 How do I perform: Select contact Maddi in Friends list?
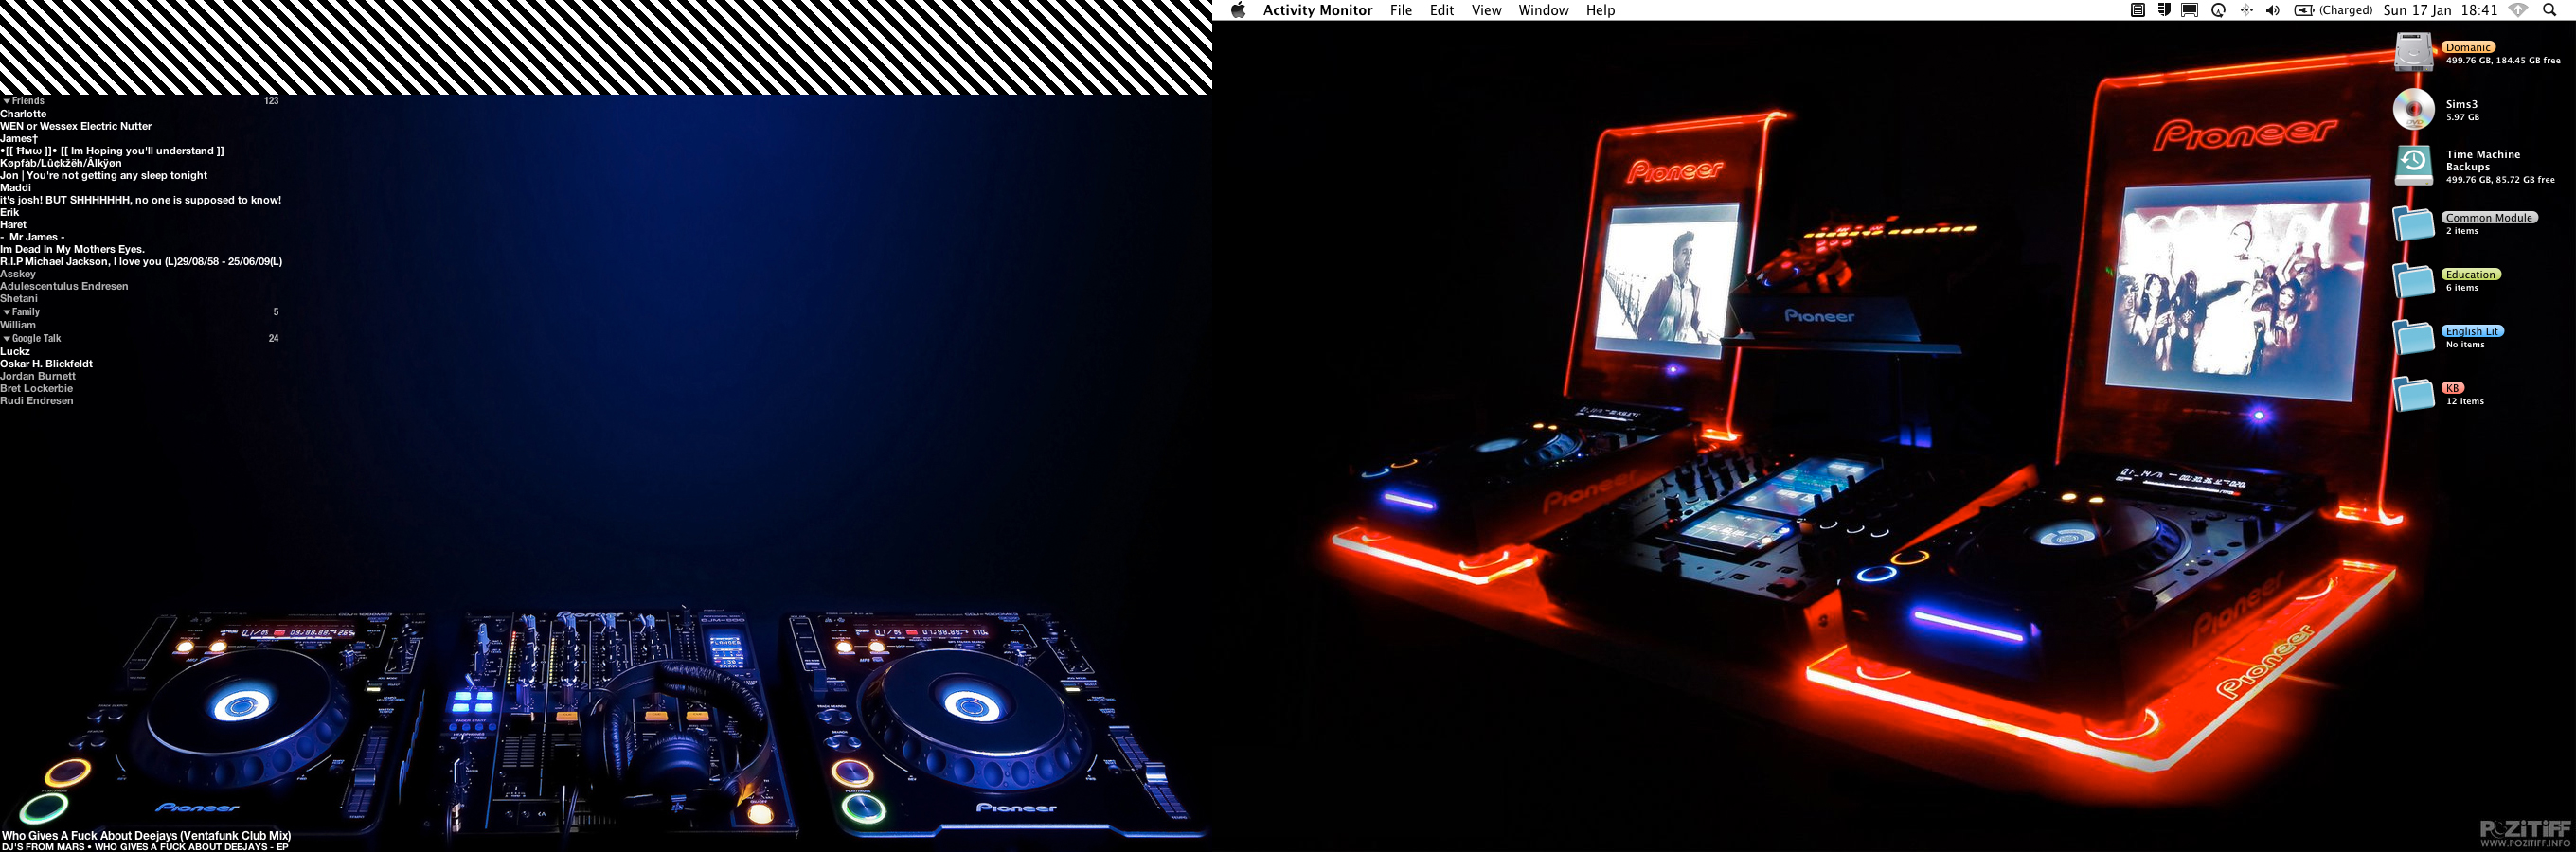16,187
